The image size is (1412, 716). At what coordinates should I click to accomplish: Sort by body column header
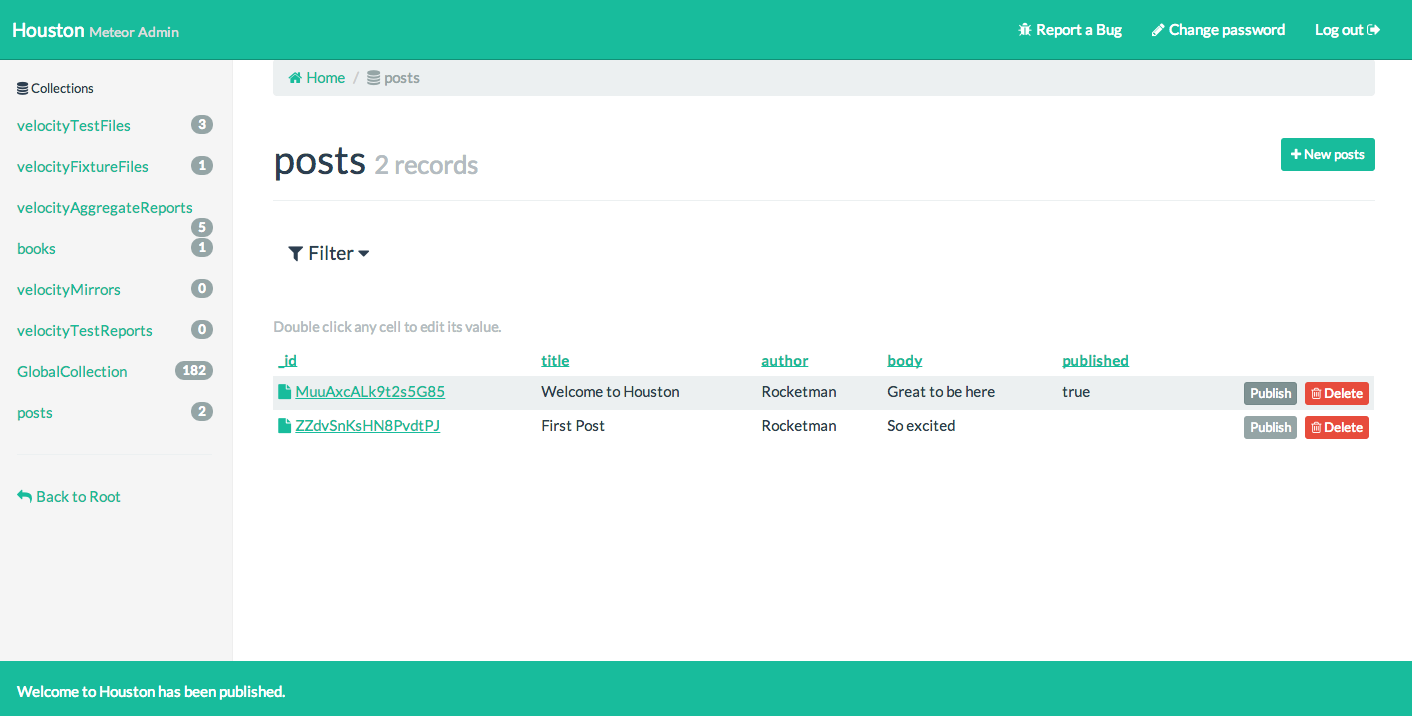[905, 361]
